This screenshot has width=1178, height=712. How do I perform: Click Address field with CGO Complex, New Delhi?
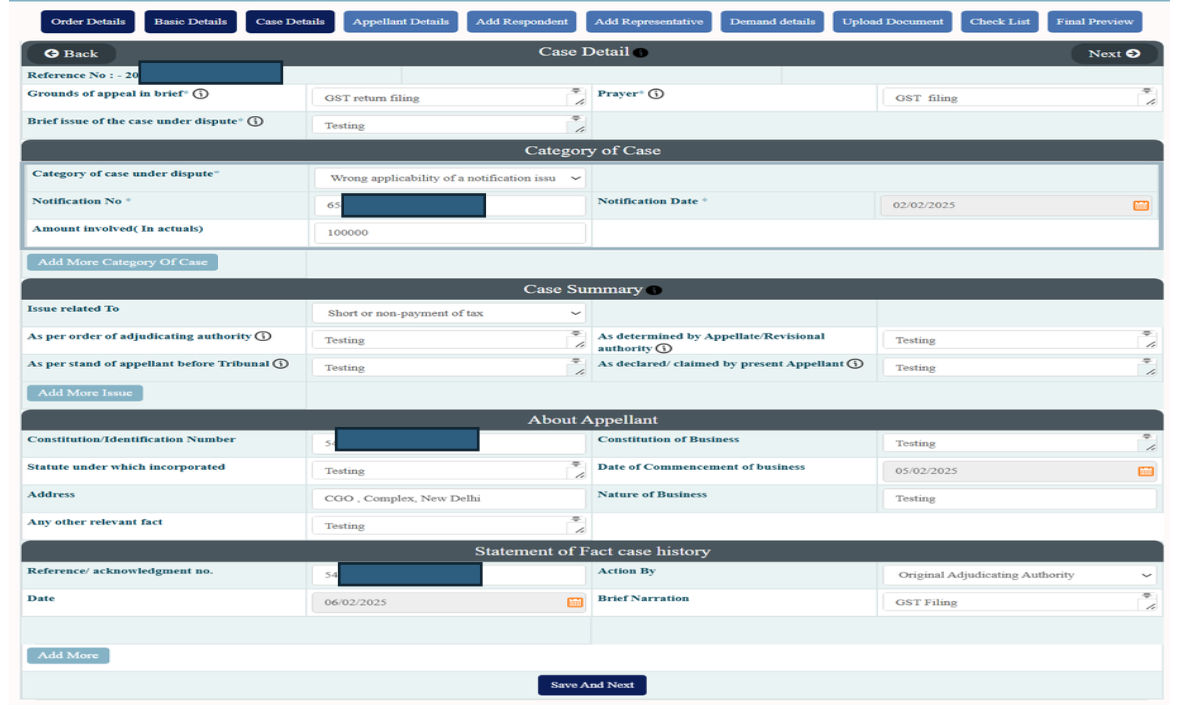point(450,499)
